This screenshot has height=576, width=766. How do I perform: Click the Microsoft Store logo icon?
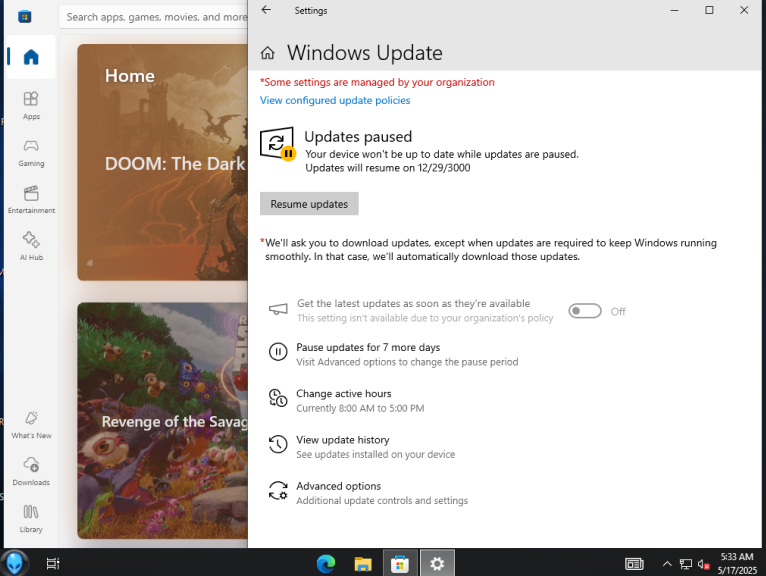24,17
